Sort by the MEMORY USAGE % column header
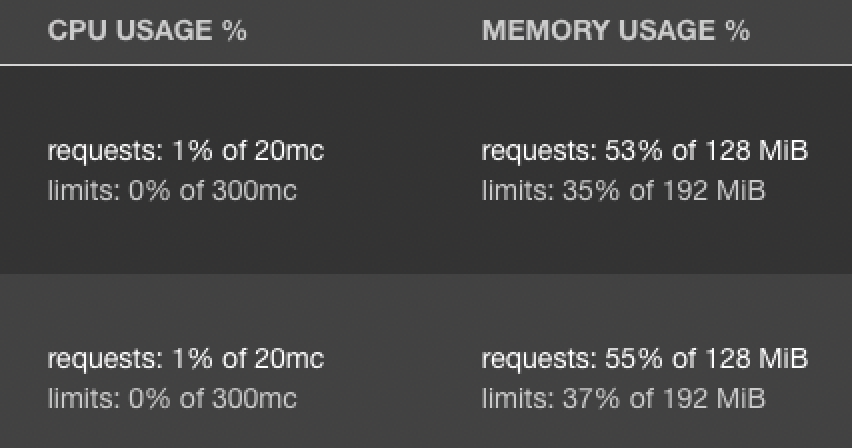The width and height of the screenshot is (852, 448). click(x=616, y=30)
